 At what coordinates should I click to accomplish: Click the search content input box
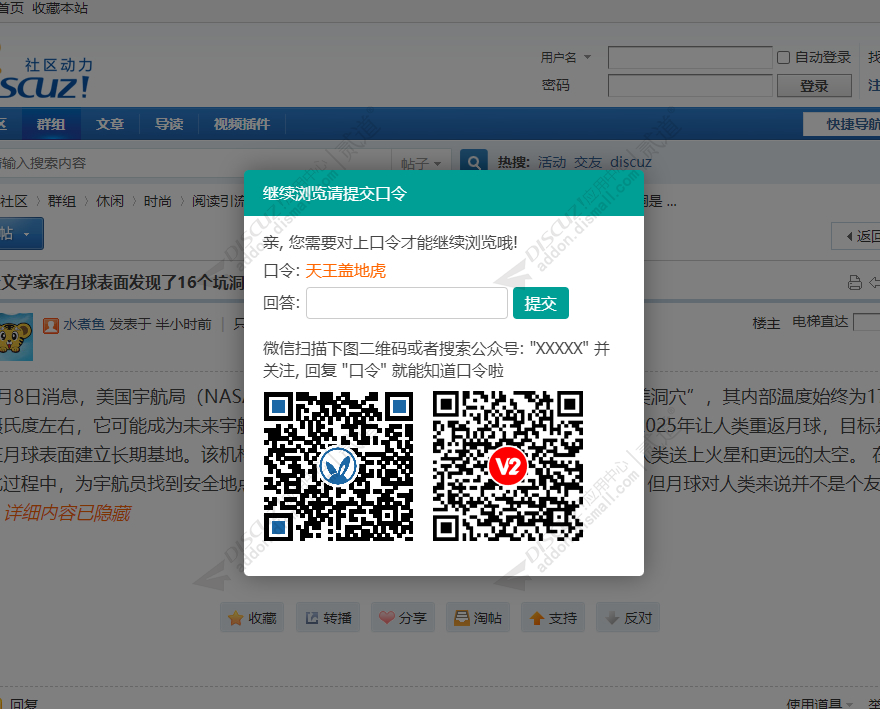click(x=195, y=163)
